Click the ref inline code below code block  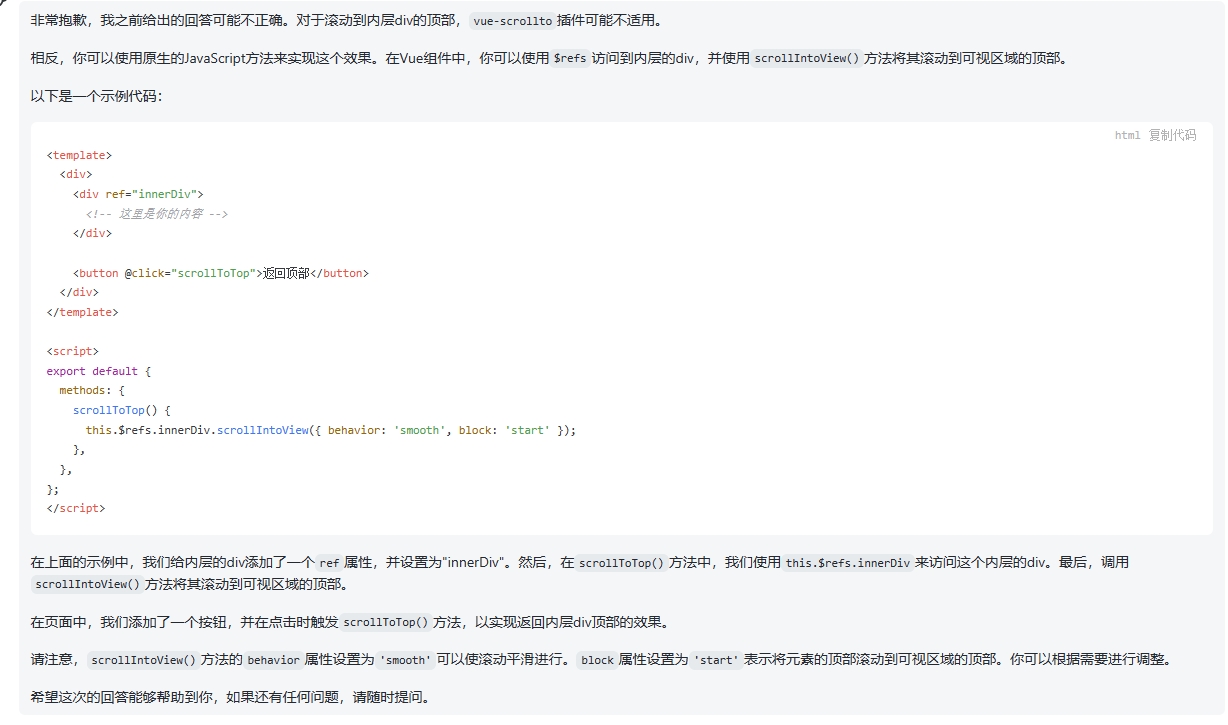point(329,563)
